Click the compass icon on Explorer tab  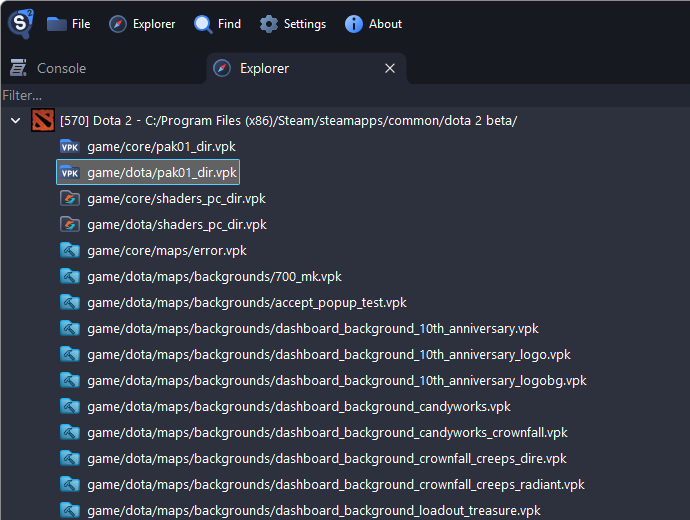[x=222, y=68]
